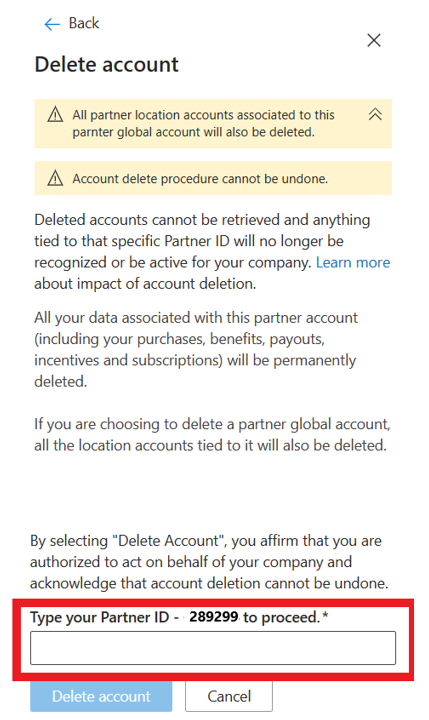Click paragraph about purchases, benefits, payouts

tap(196, 349)
